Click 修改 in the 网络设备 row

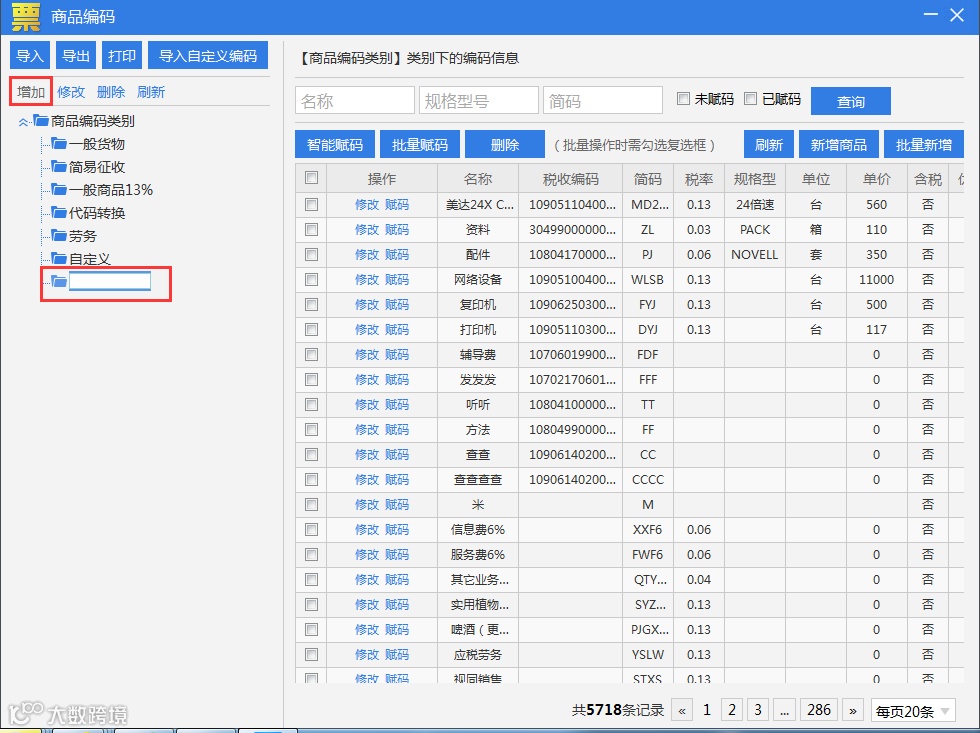(367, 279)
